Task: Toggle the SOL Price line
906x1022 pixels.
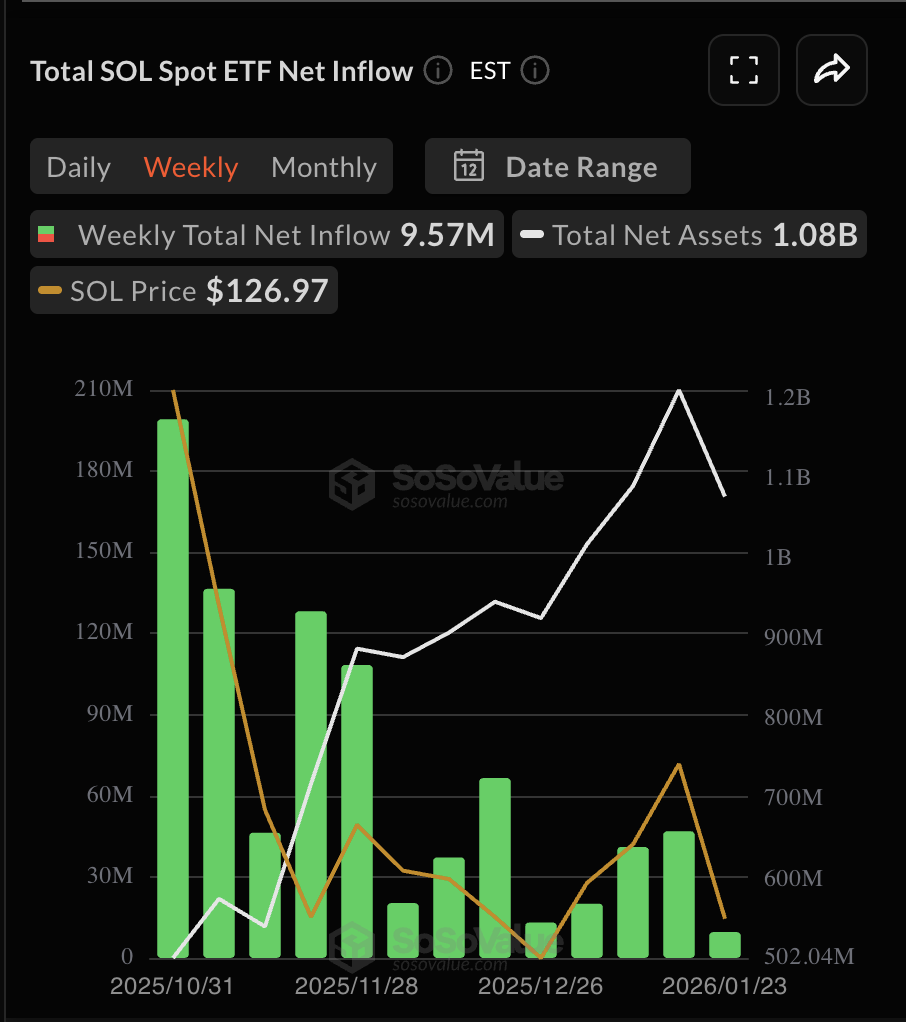Action: point(183,291)
